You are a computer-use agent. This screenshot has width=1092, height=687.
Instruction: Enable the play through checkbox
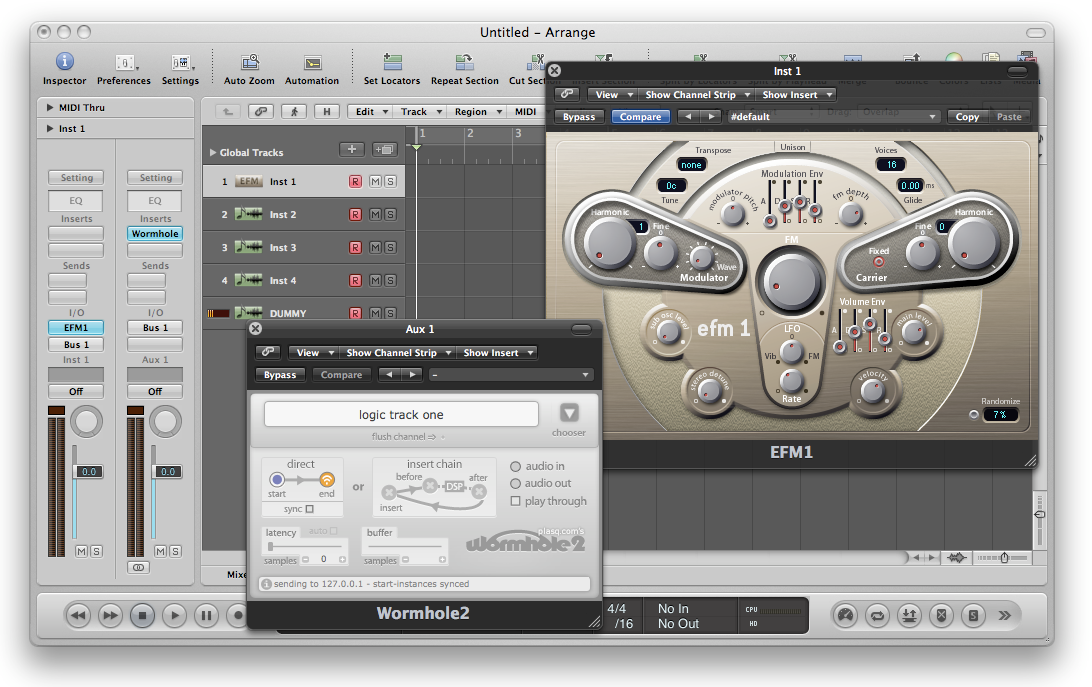click(x=515, y=501)
